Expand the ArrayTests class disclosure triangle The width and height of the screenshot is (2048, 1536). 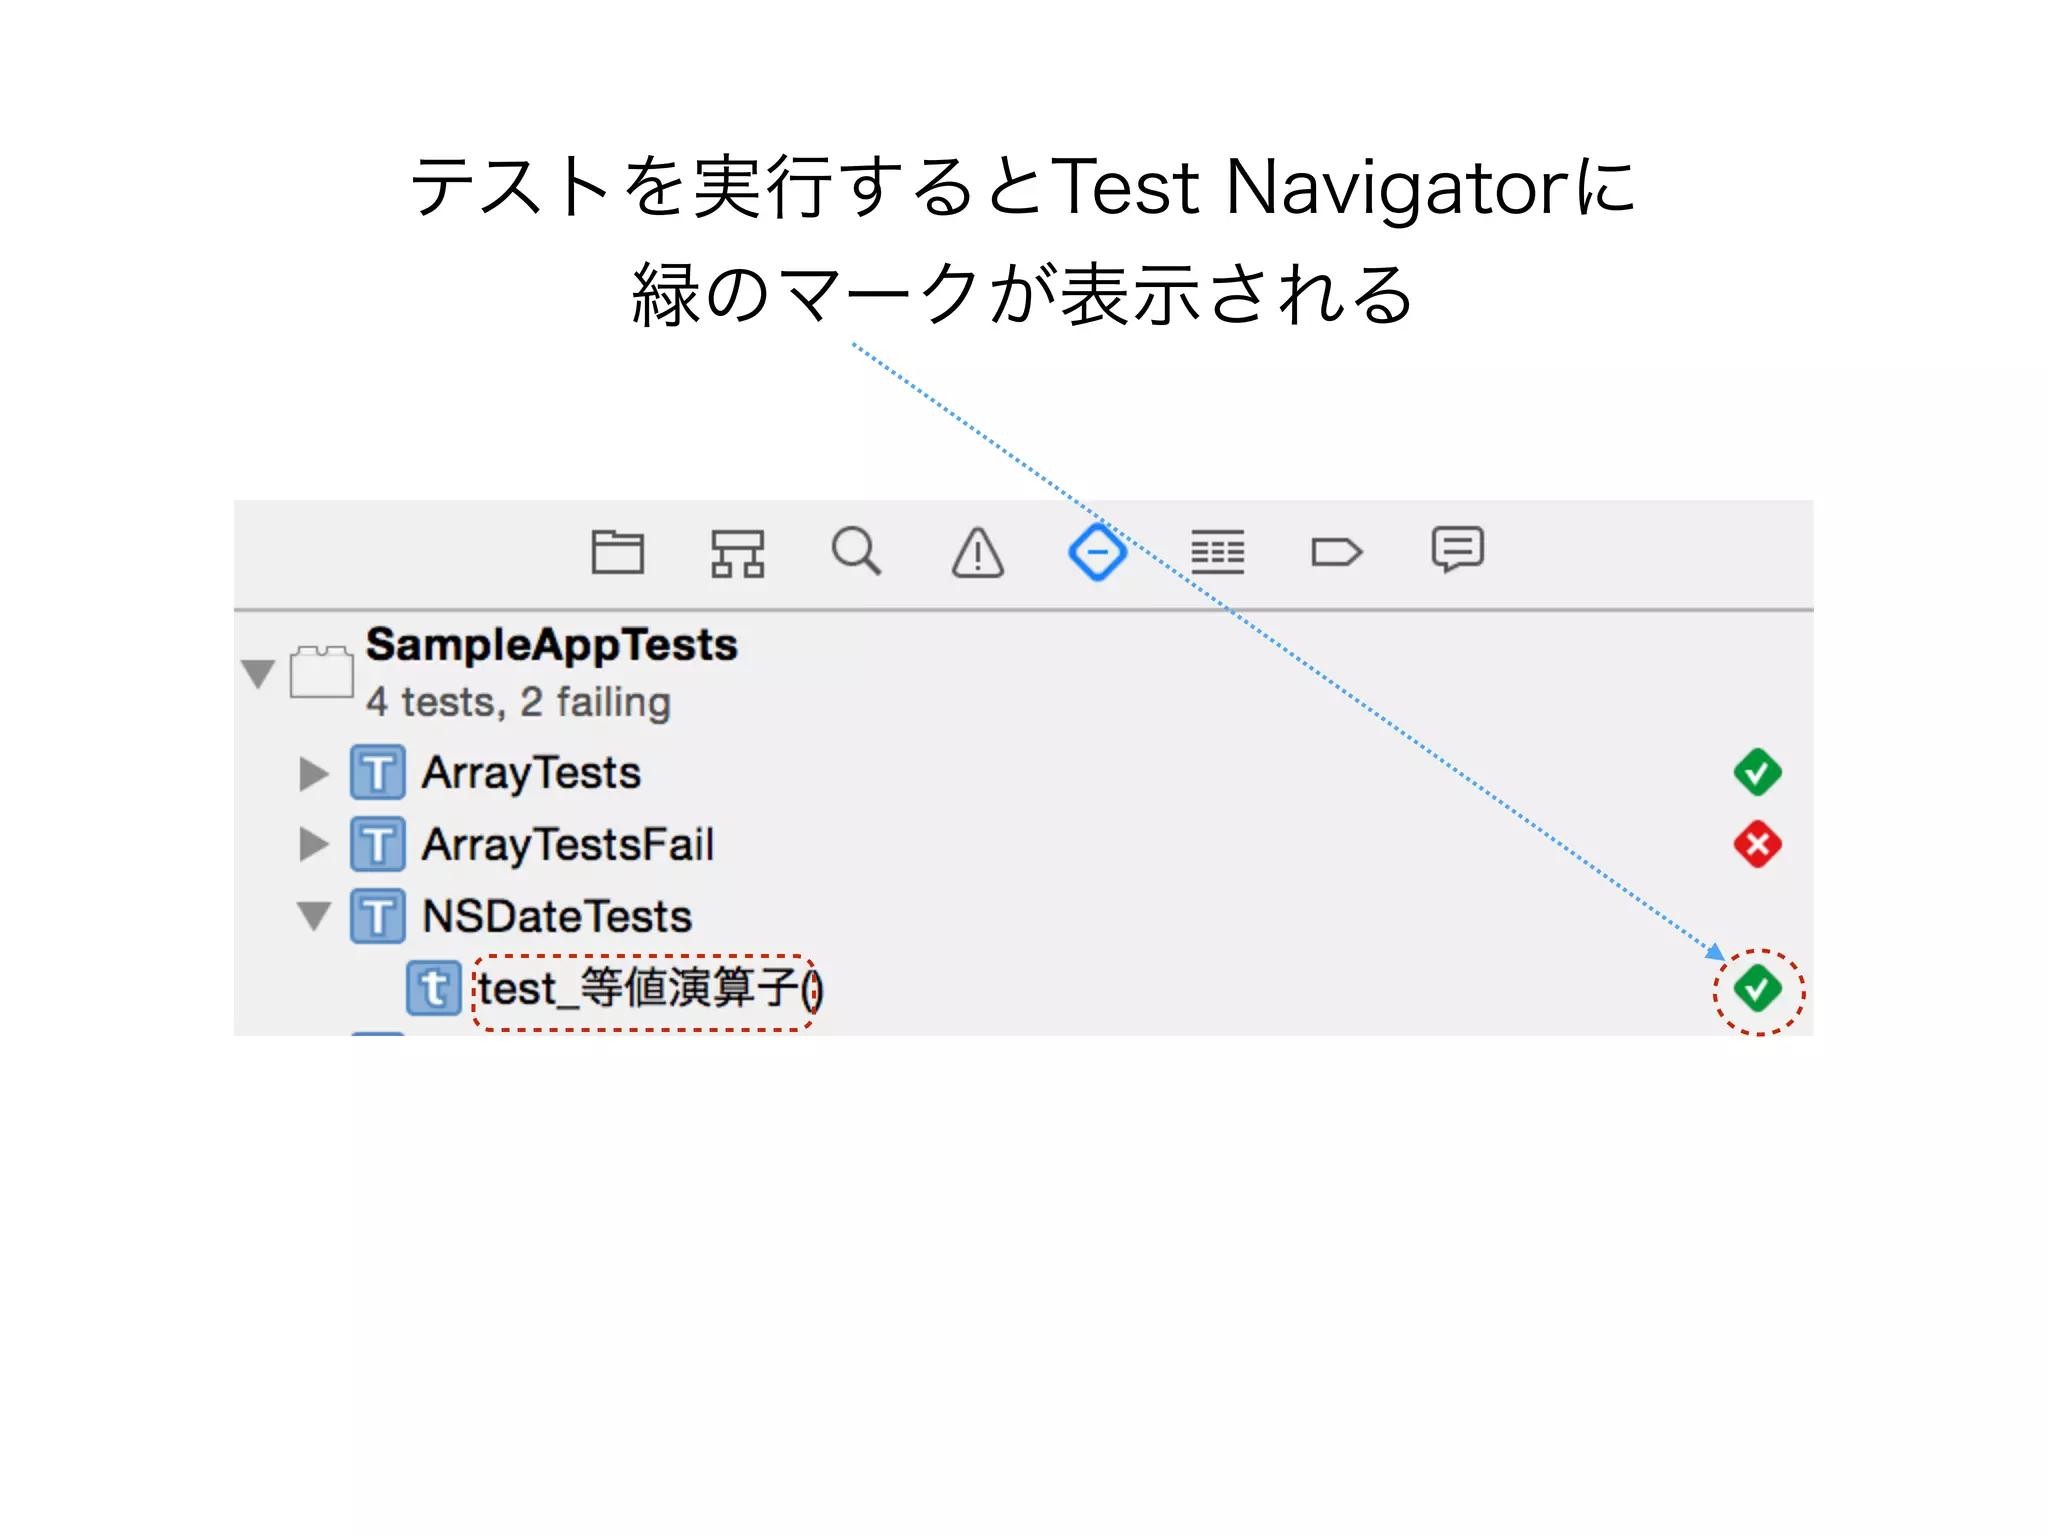pyautogui.click(x=313, y=773)
